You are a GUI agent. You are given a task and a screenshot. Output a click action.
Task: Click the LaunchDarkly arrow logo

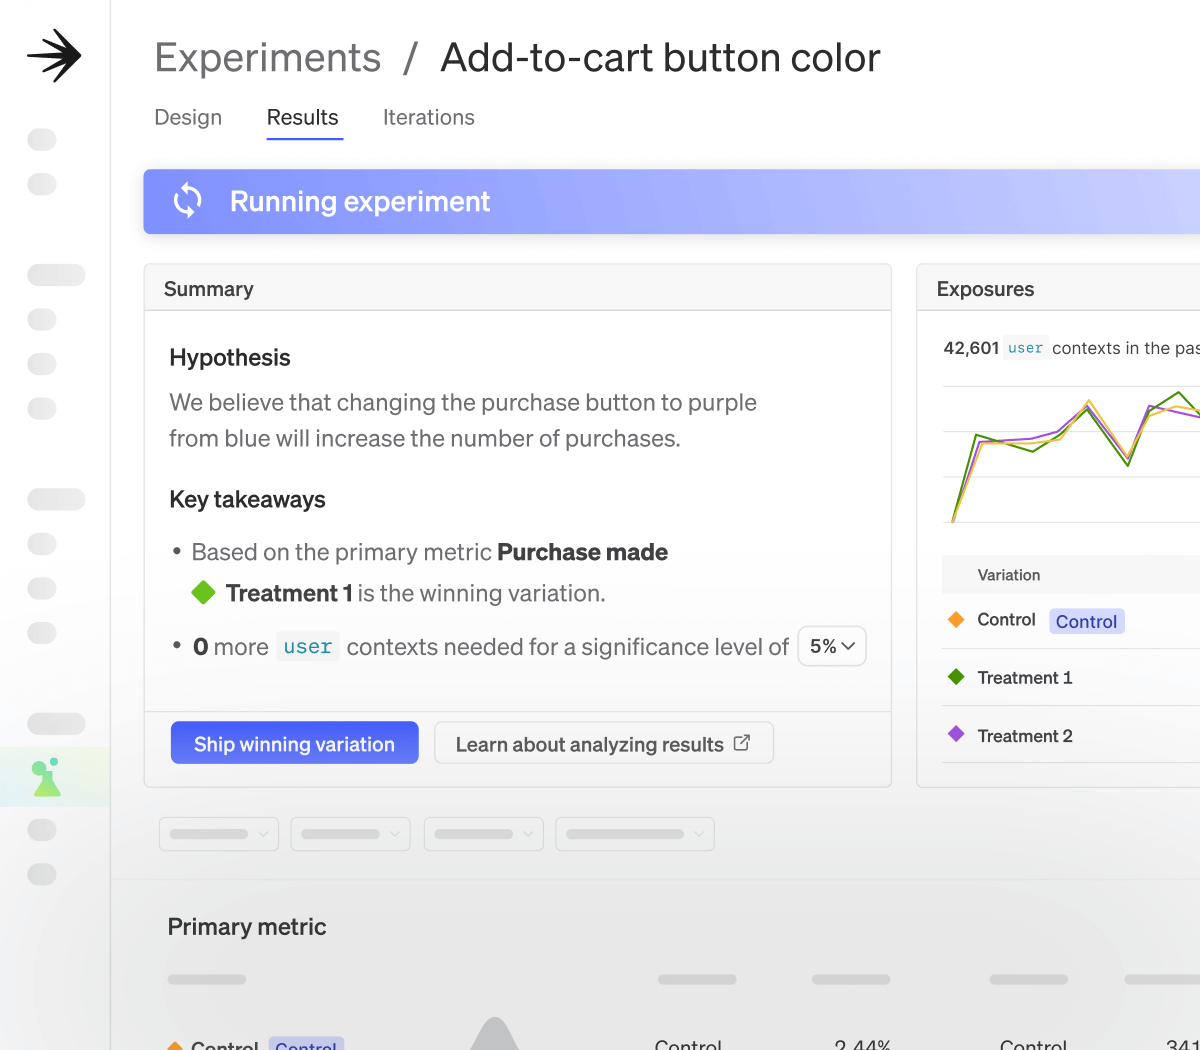coord(54,56)
